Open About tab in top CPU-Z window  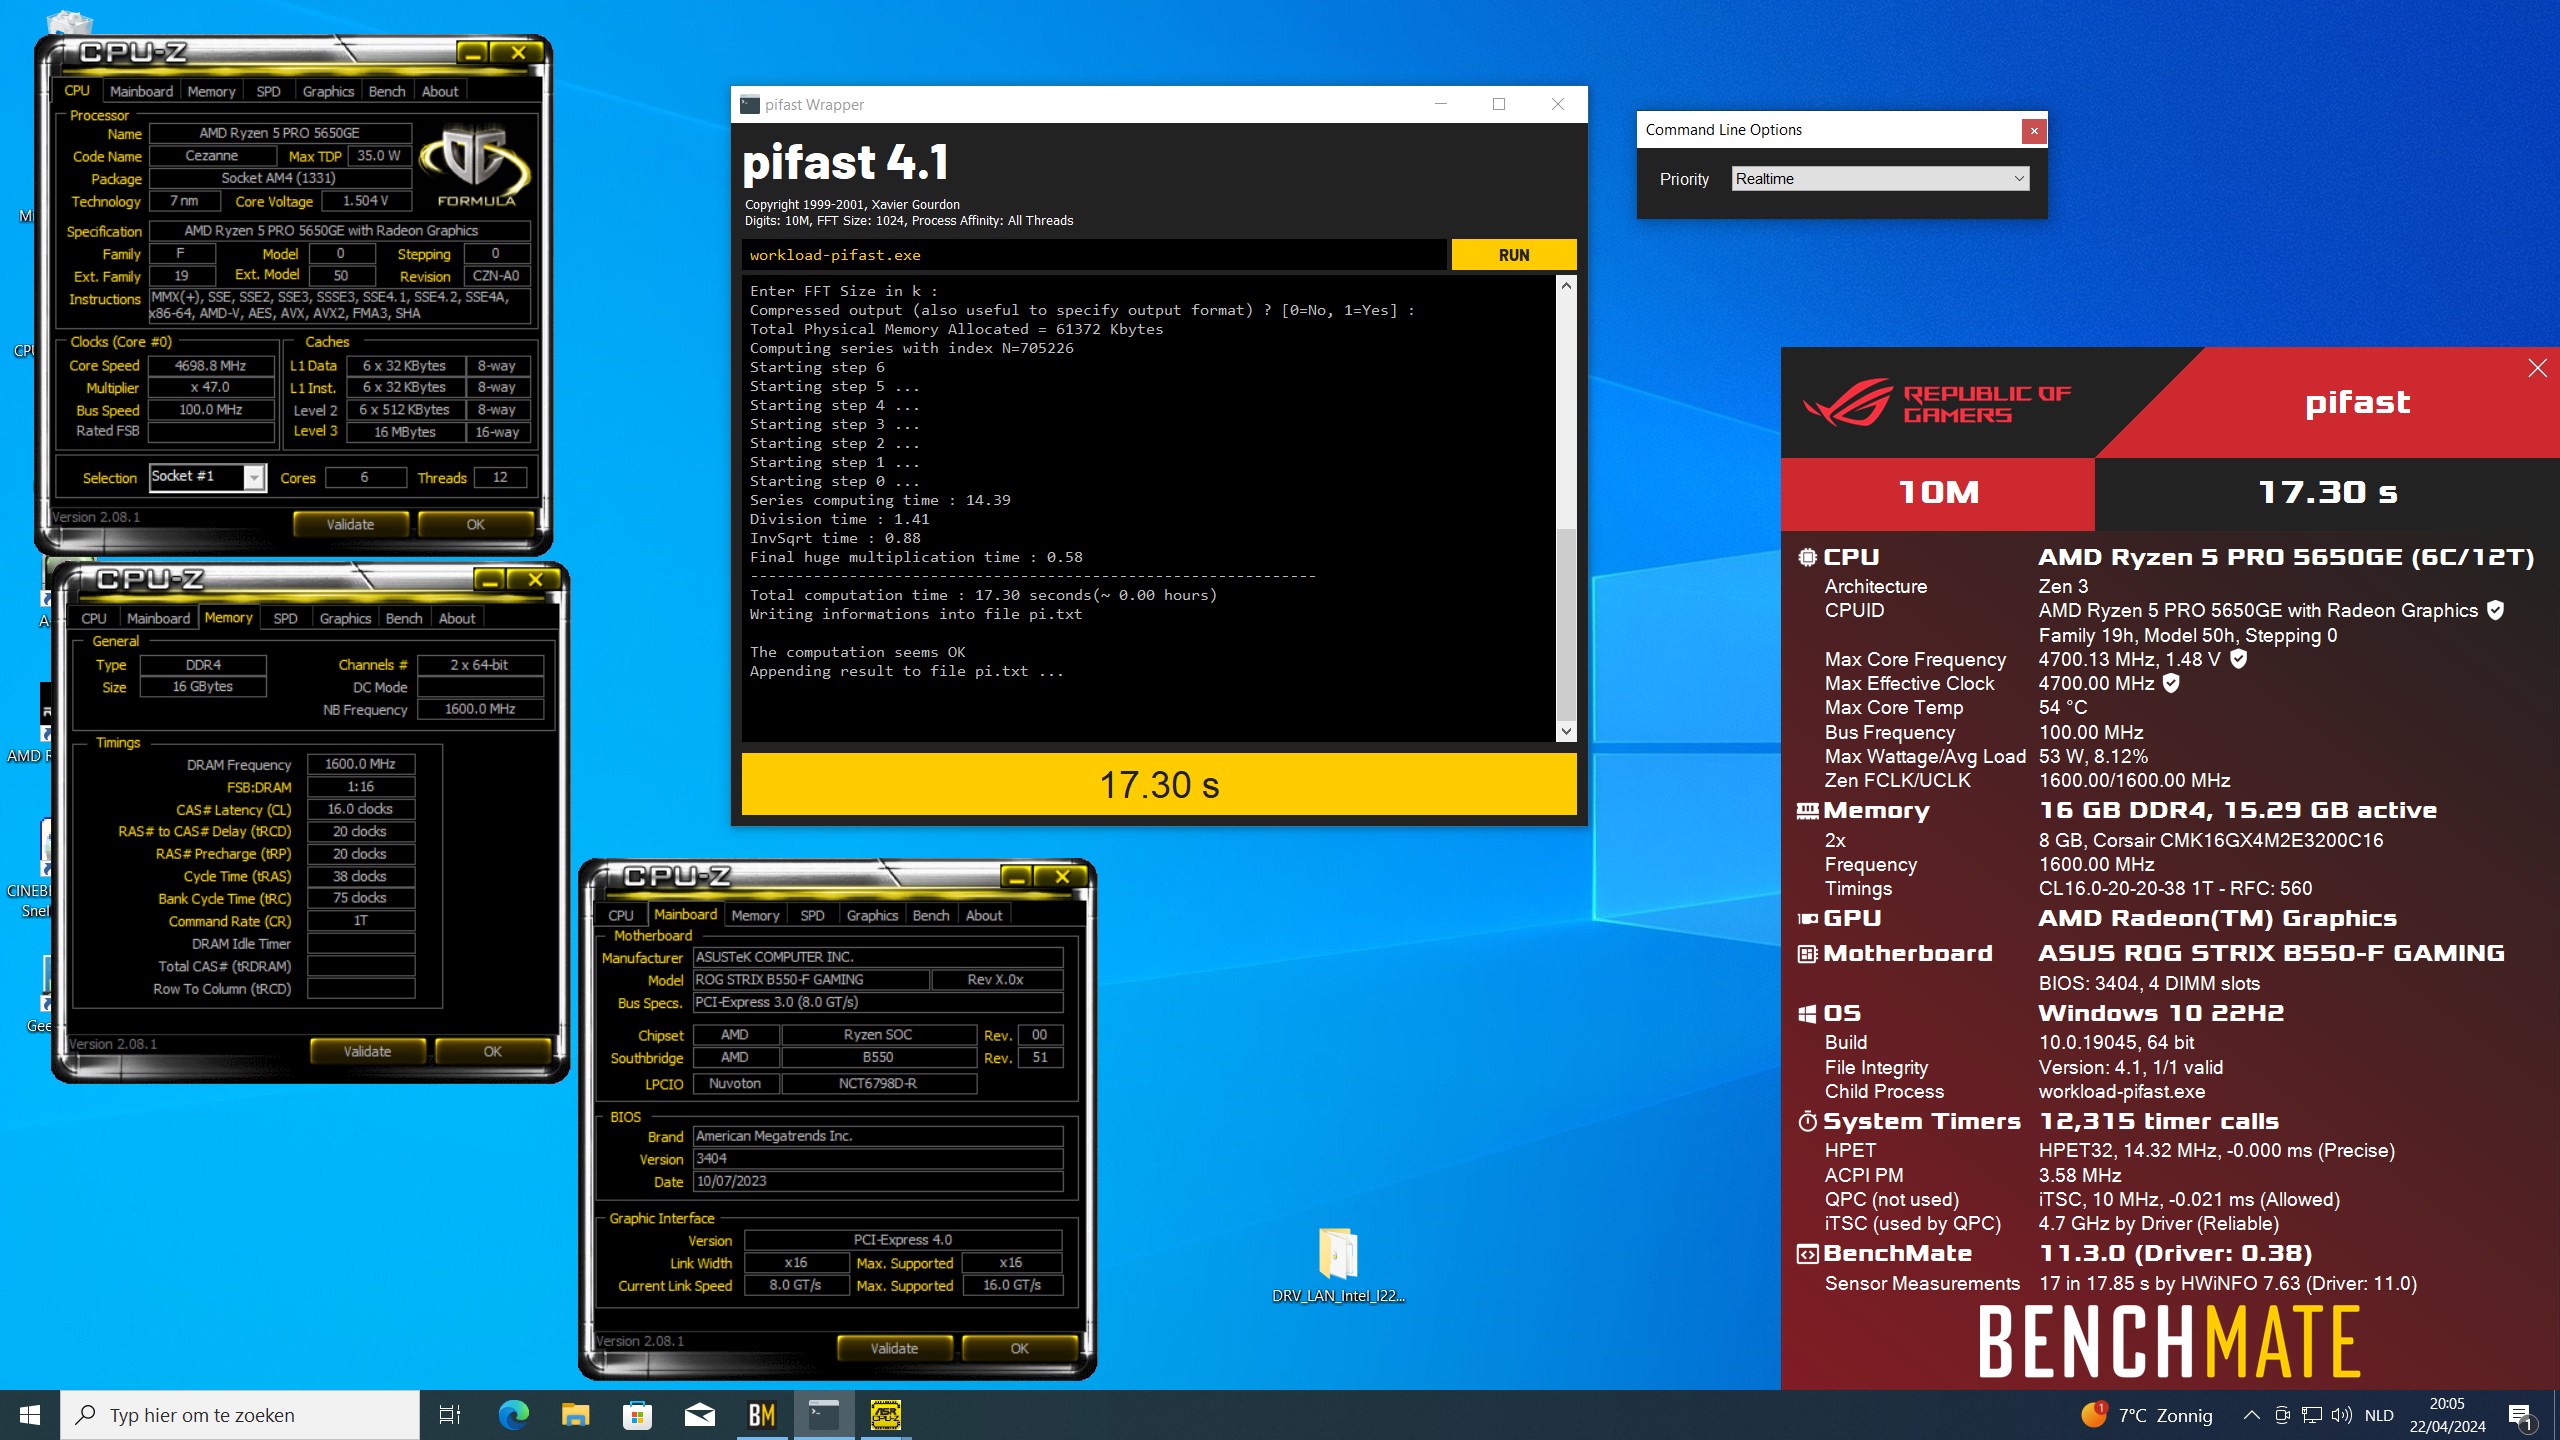tap(439, 91)
